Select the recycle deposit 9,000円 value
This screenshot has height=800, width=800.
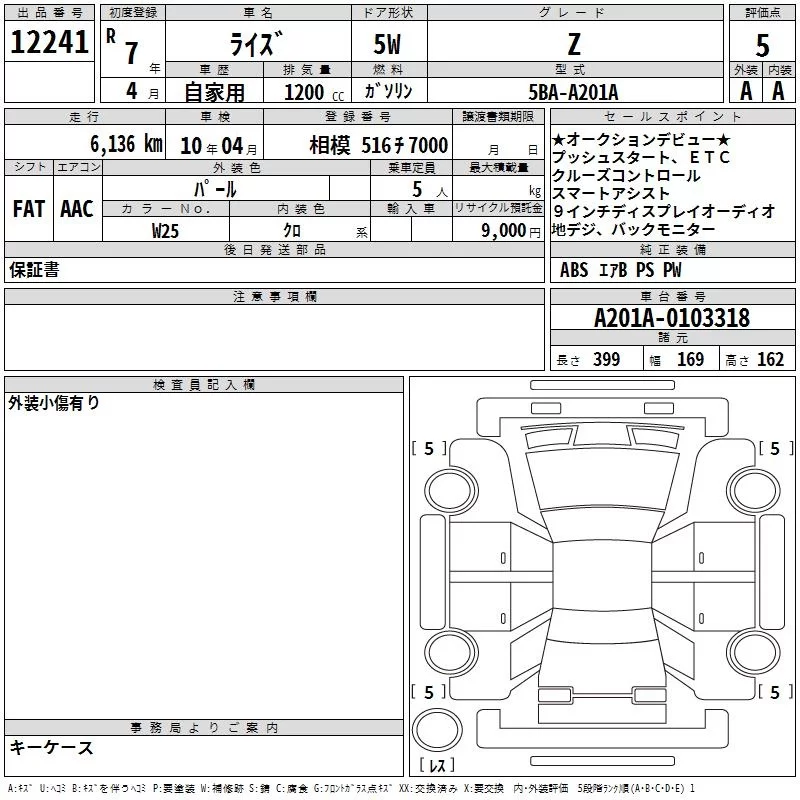point(497,230)
